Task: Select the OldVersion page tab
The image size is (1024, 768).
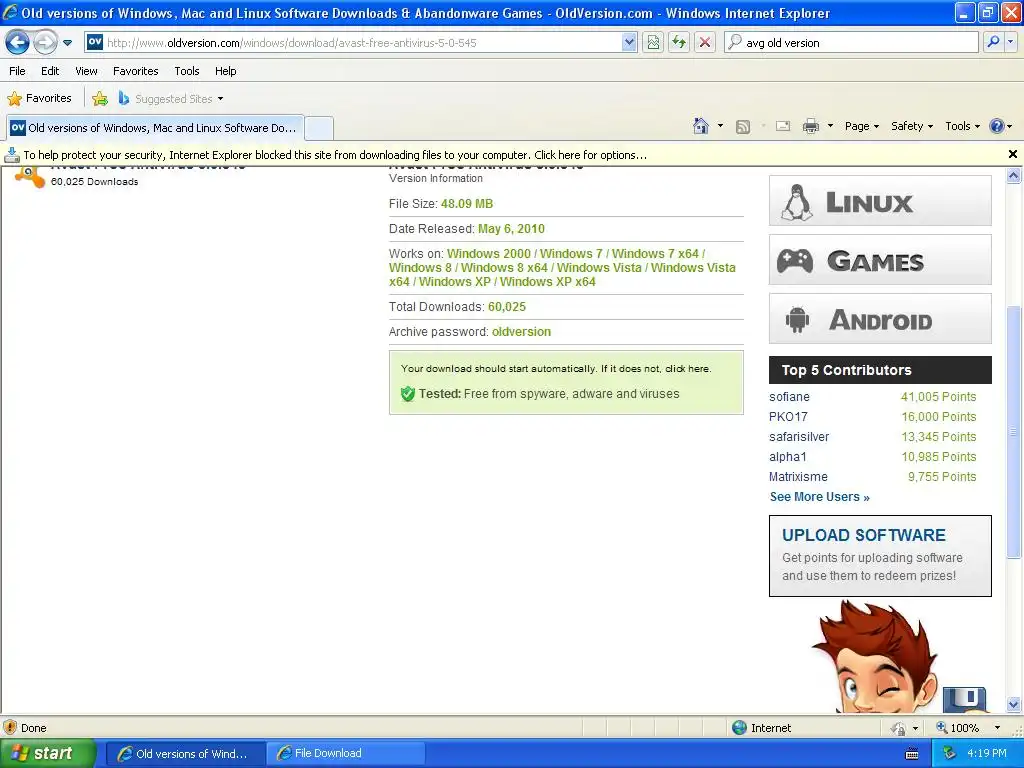Action: [x=155, y=128]
